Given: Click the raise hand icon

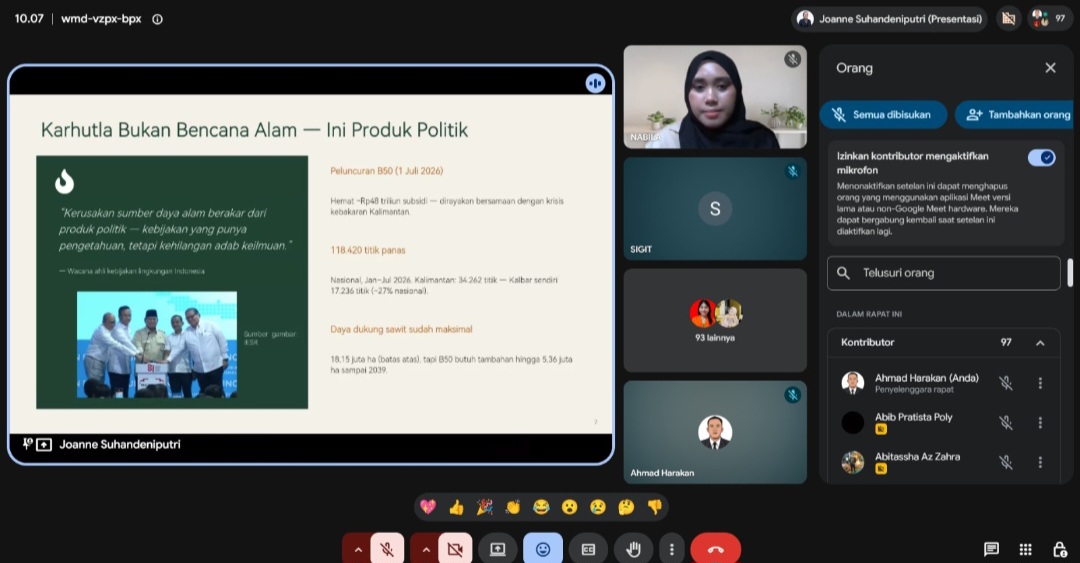Looking at the screenshot, I should tap(634, 549).
